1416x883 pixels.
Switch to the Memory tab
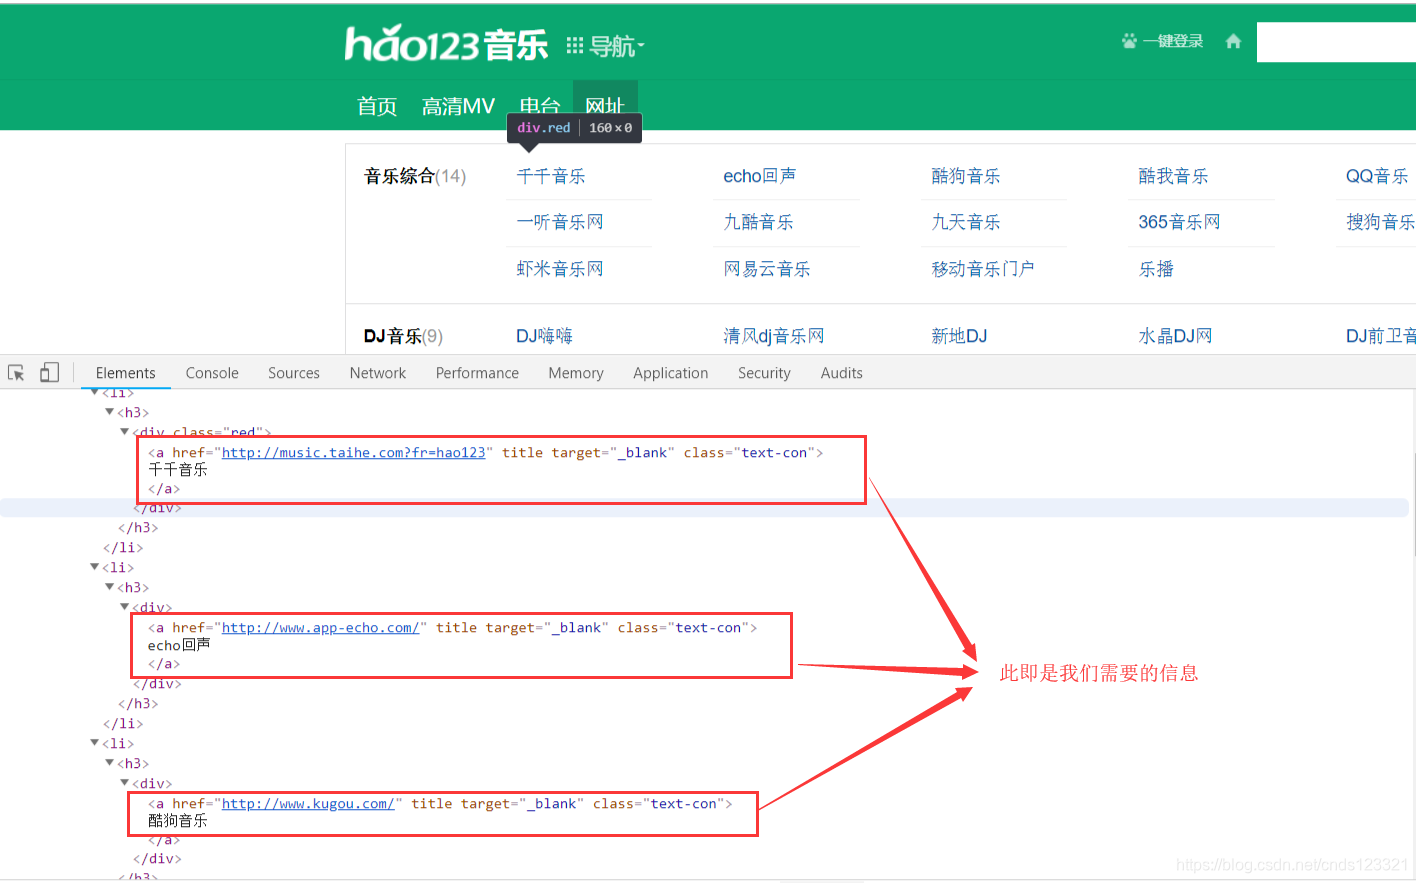point(576,373)
